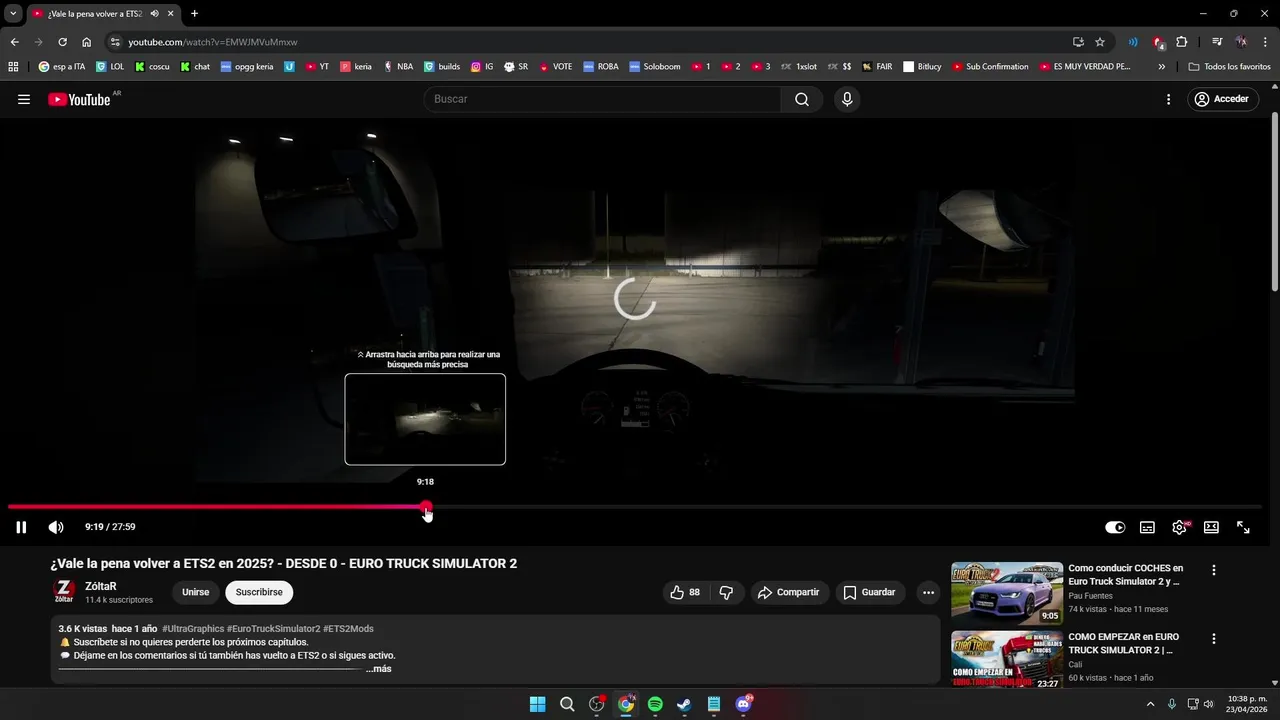Viewport: 1280px width, 720px height.
Task: Reload the page
Action: 62,42
